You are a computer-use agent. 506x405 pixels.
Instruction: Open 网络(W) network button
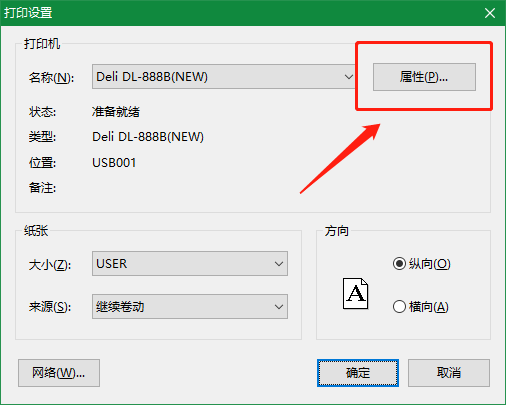click(59, 373)
